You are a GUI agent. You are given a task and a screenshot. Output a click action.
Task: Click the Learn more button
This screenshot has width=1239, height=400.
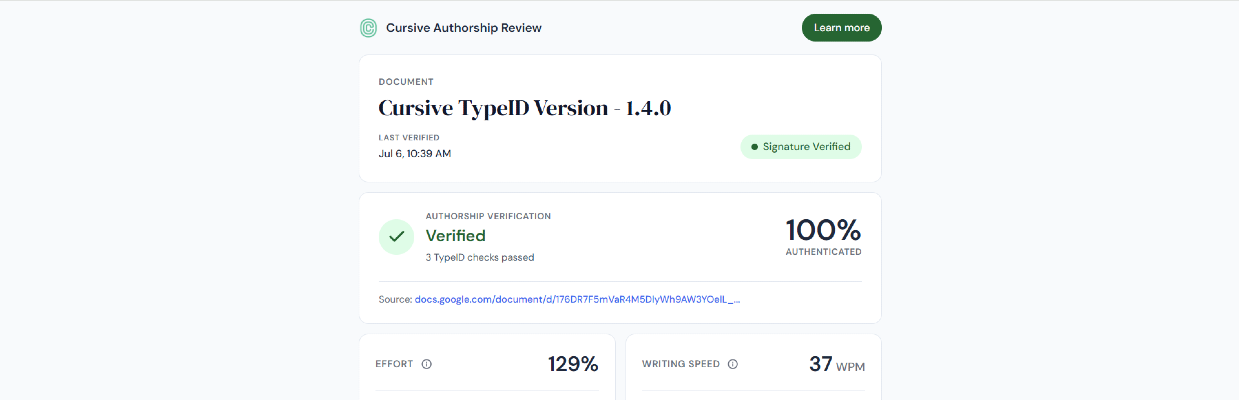point(841,28)
